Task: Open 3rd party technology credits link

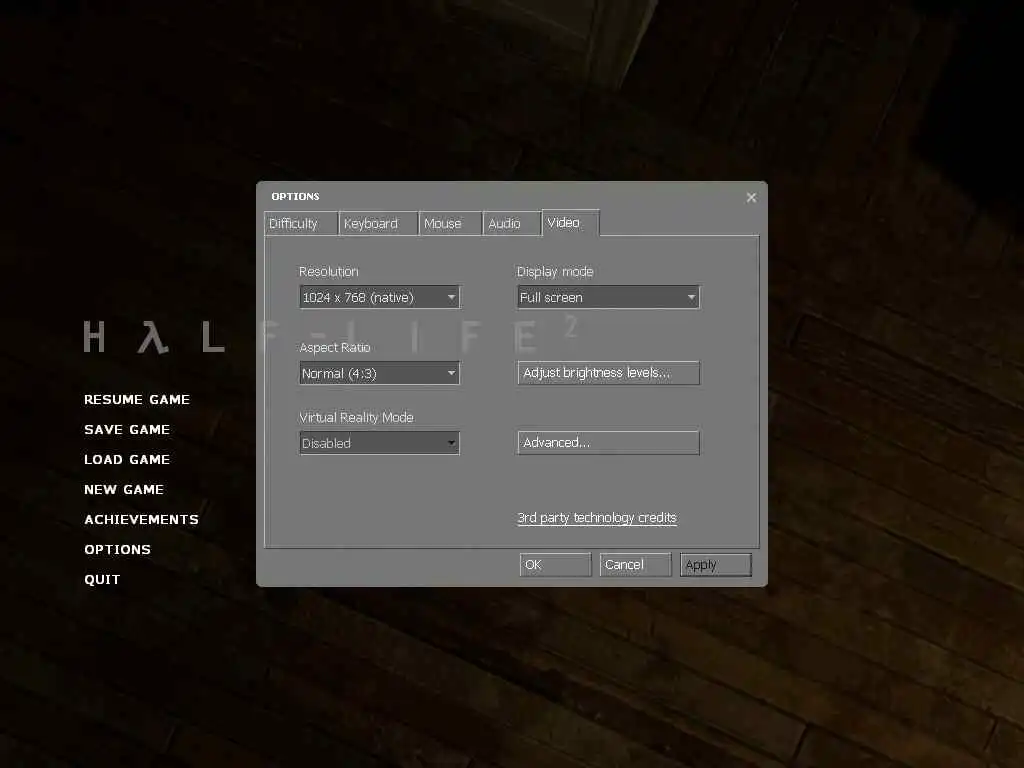Action: click(597, 518)
